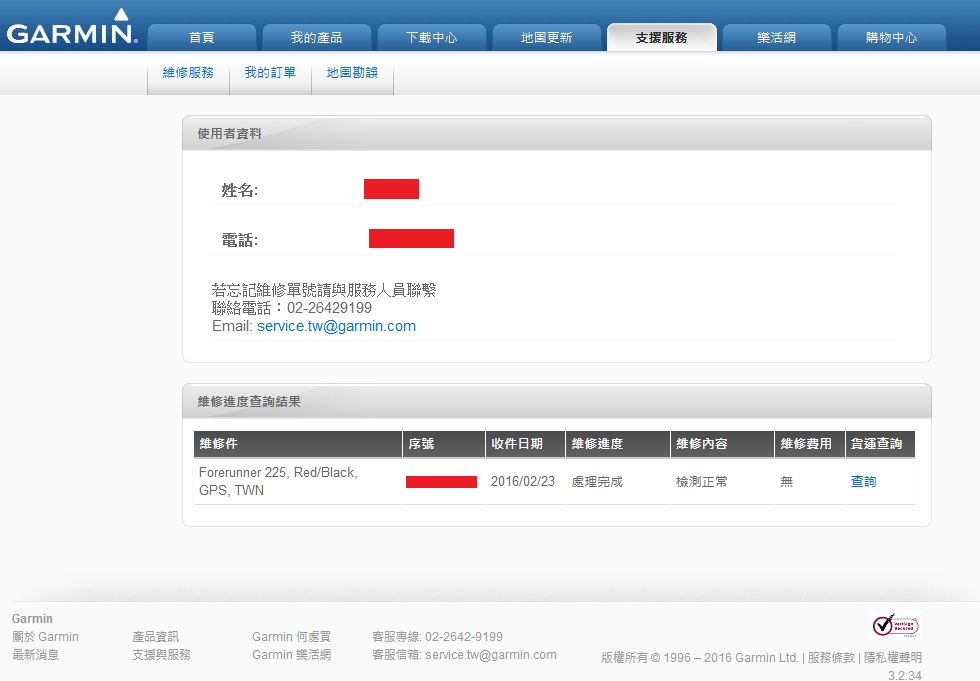Open the 我的訂單 submenu item
This screenshot has width=980, height=681.
270,72
